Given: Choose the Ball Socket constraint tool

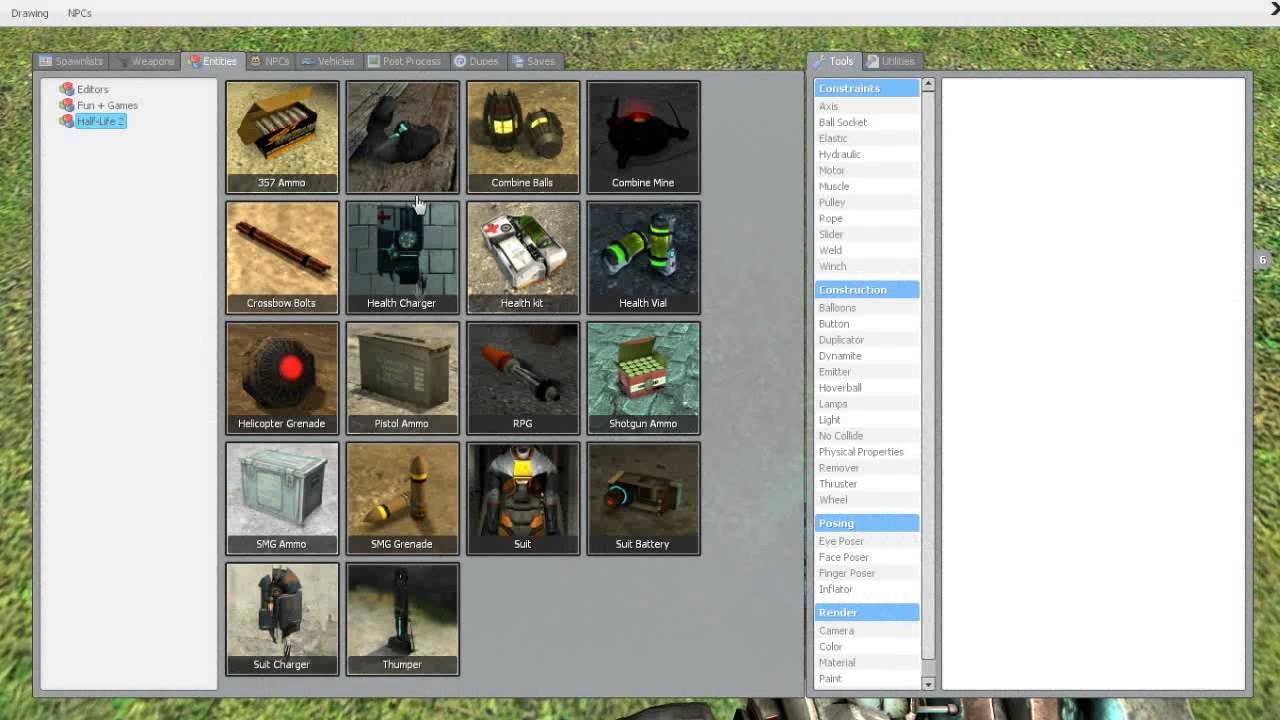Looking at the screenshot, I should [x=867, y=122].
